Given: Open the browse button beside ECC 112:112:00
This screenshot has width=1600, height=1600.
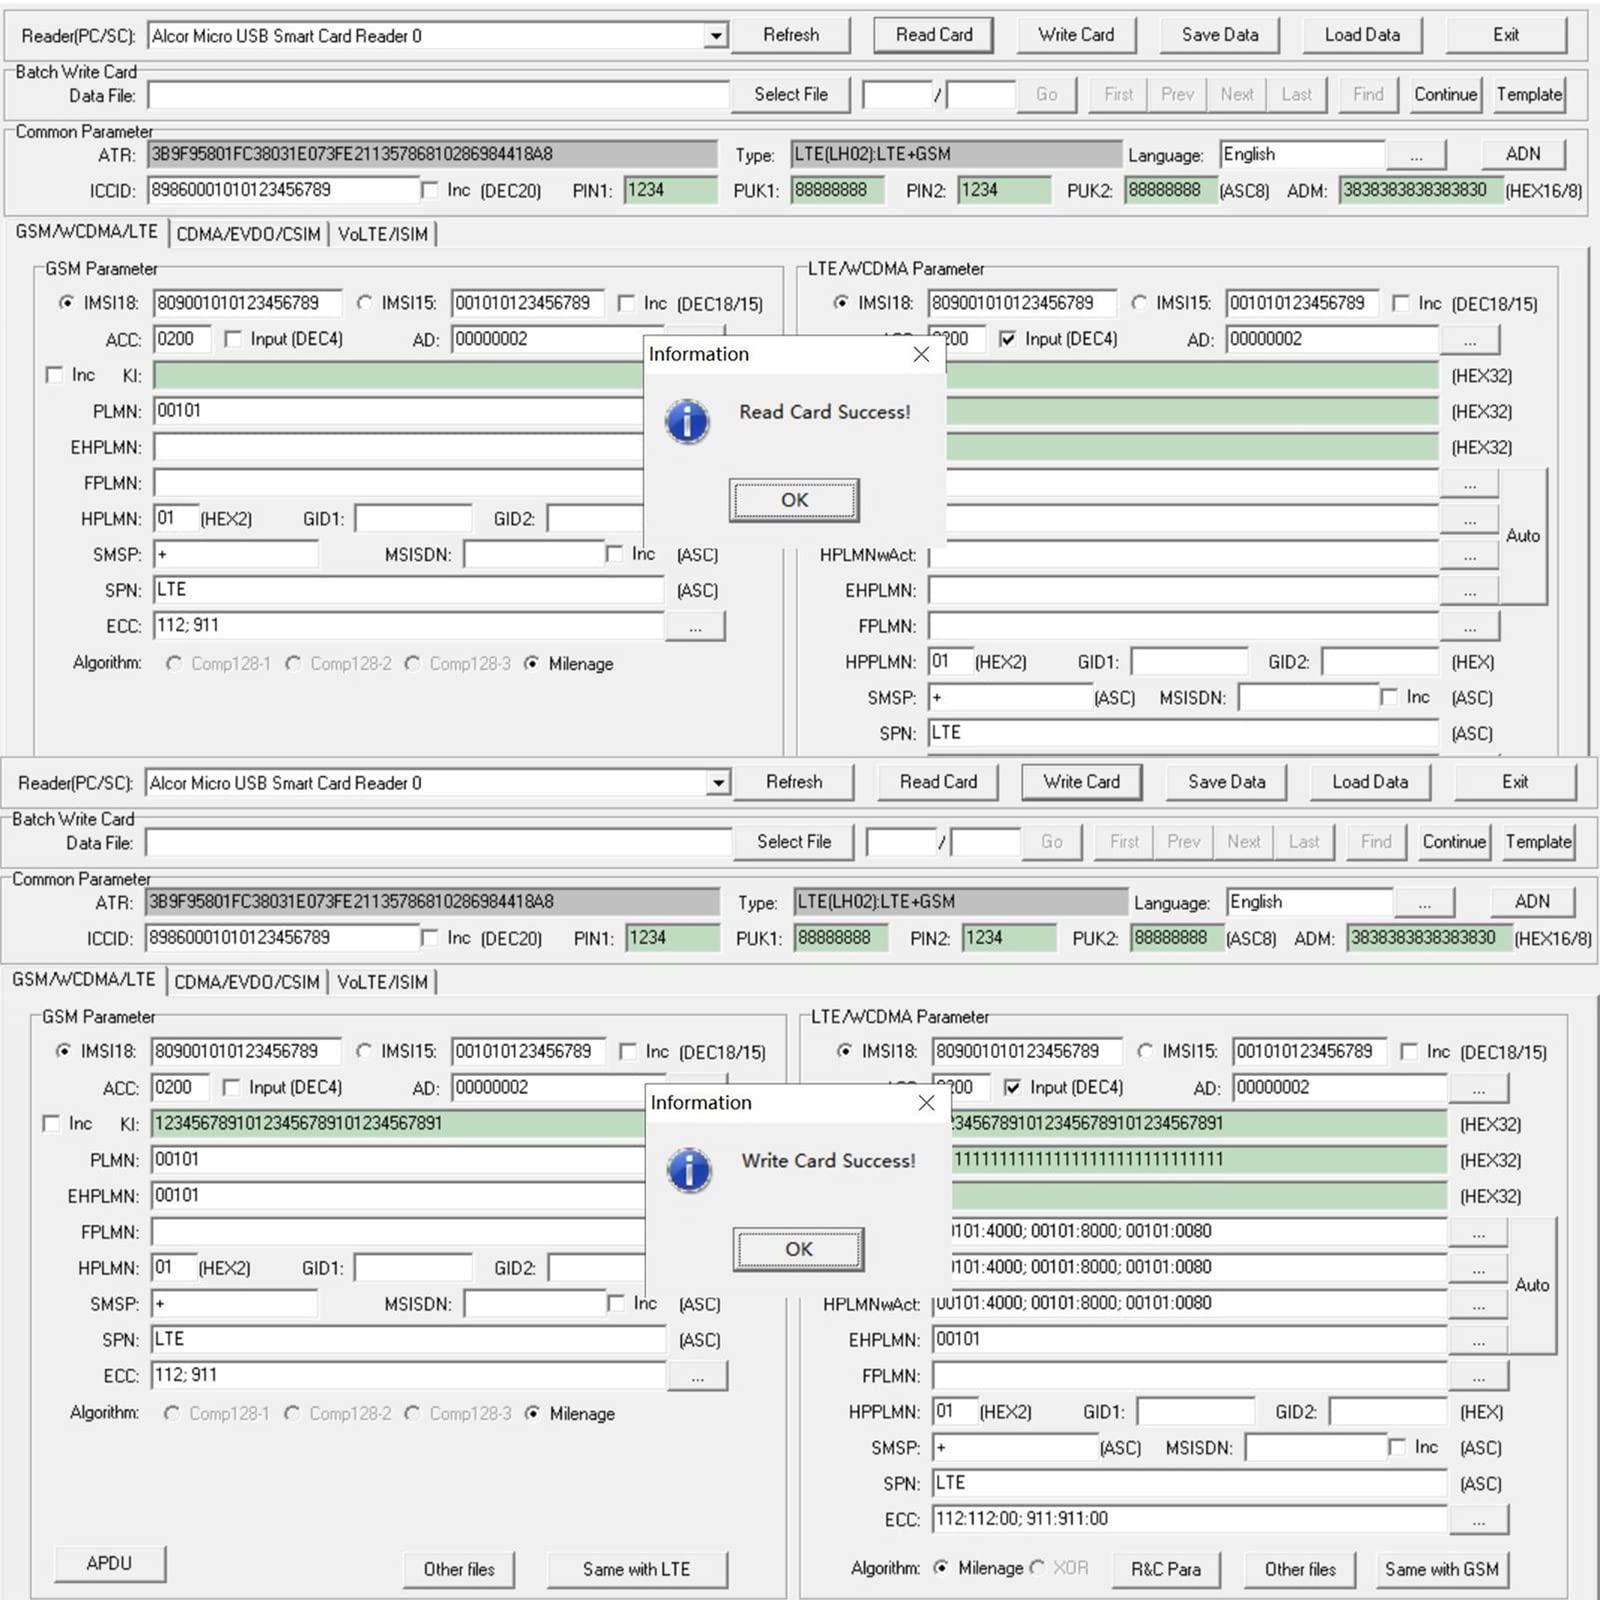Looking at the screenshot, I should [x=1478, y=1520].
